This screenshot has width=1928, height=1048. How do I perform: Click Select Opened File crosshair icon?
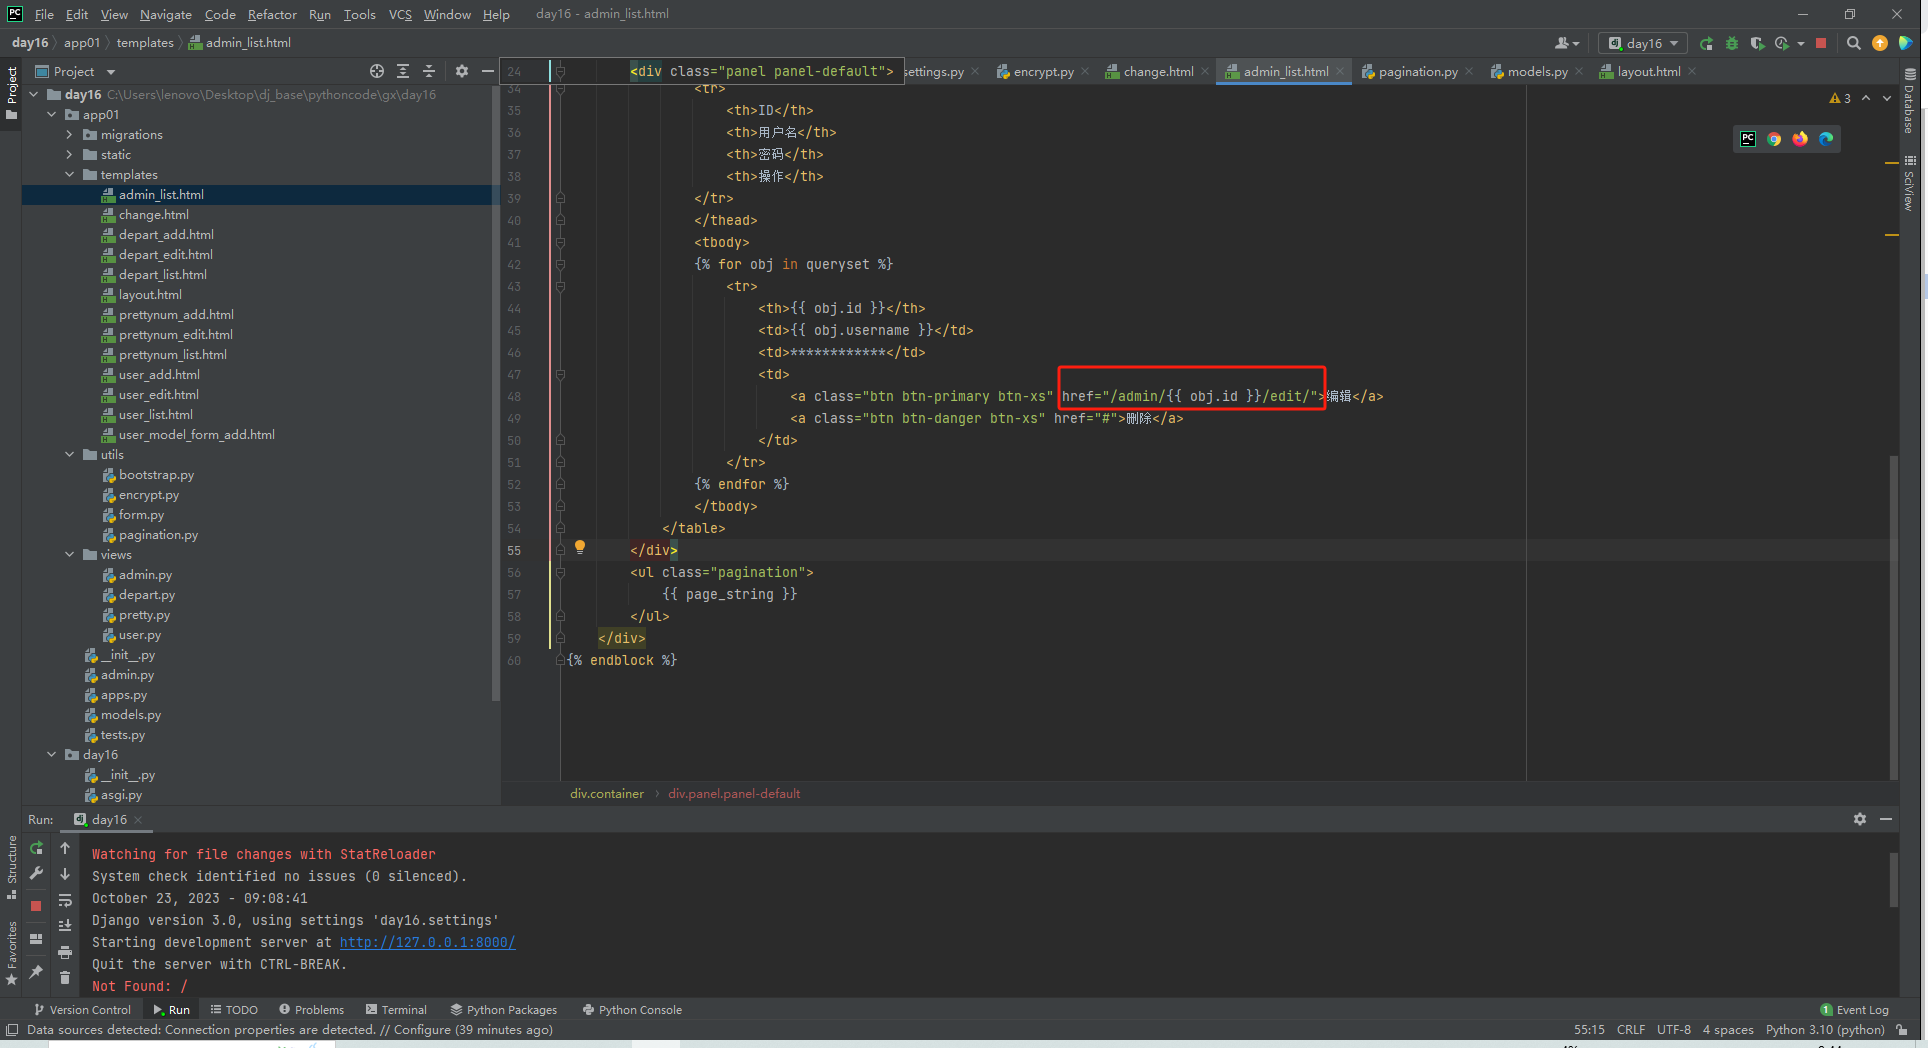click(376, 71)
